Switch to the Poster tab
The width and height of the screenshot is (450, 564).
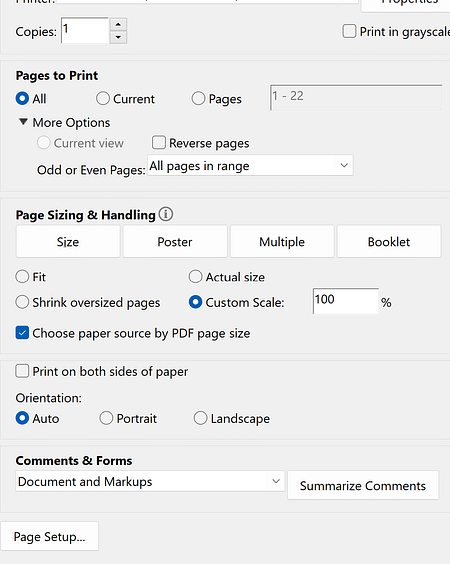pos(175,241)
